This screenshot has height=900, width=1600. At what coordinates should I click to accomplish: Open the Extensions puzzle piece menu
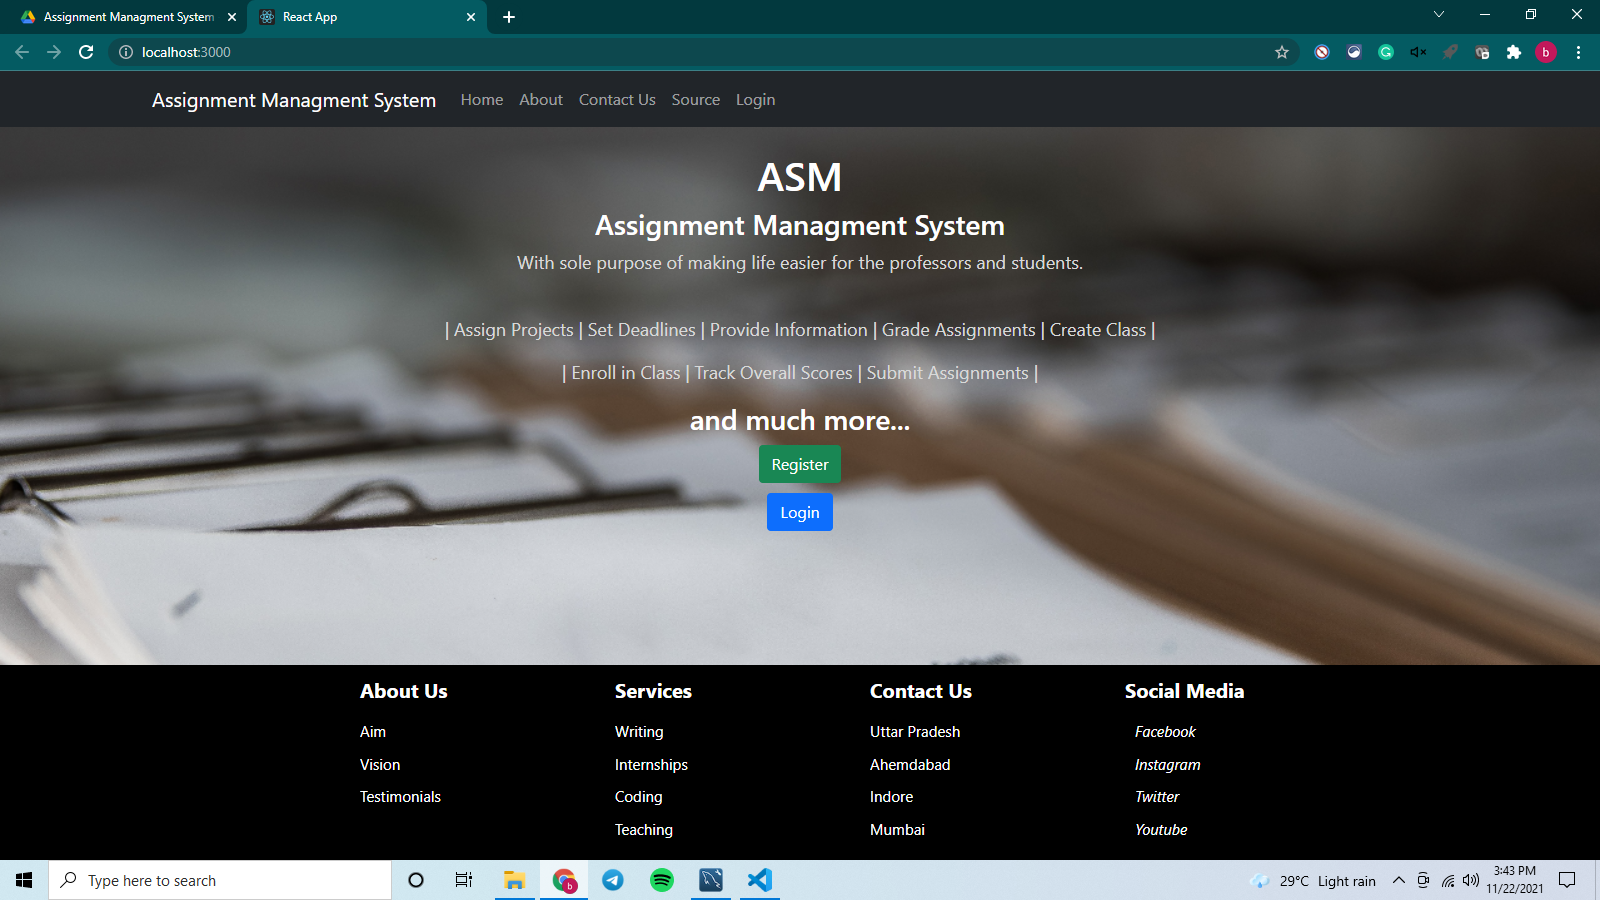click(x=1514, y=52)
